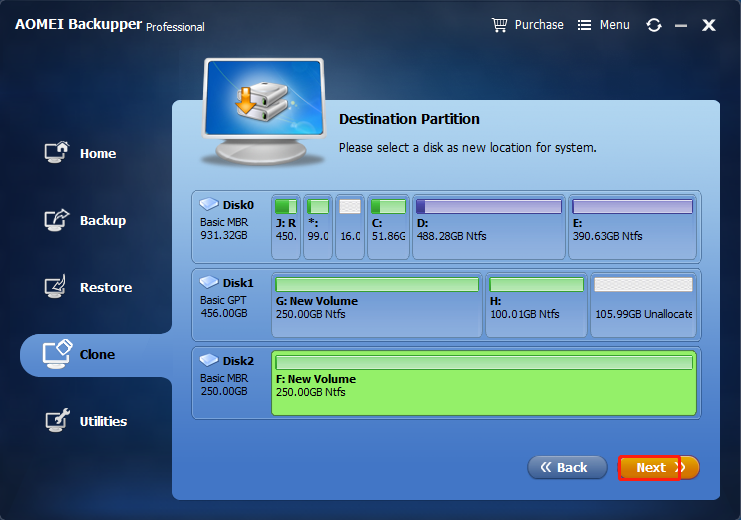Open Utilities label in sidebar
Image resolution: width=741 pixels, height=520 pixels.
tap(103, 421)
